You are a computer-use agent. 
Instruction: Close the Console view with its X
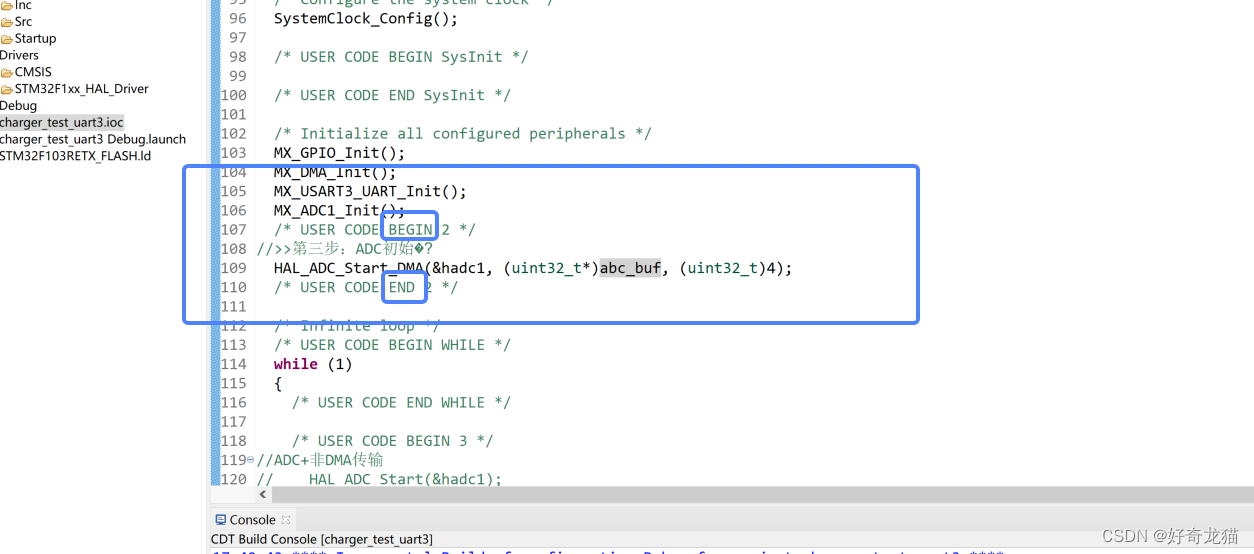tap(286, 520)
